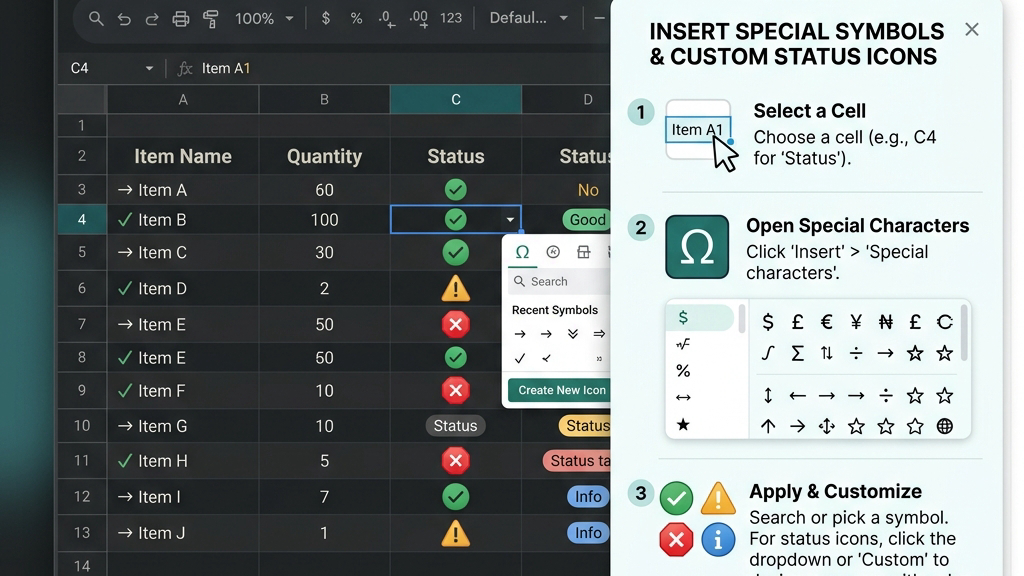Open the status dropdown arrow in C4
The width and height of the screenshot is (1024, 576).
tap(510, 220)
